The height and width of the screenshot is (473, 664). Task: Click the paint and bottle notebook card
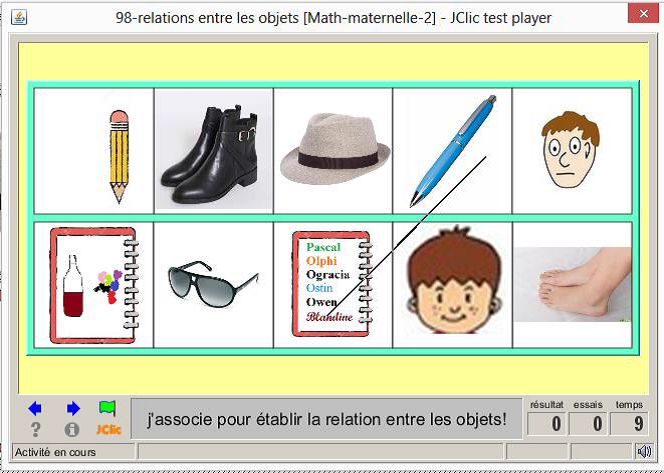[94, 285]
